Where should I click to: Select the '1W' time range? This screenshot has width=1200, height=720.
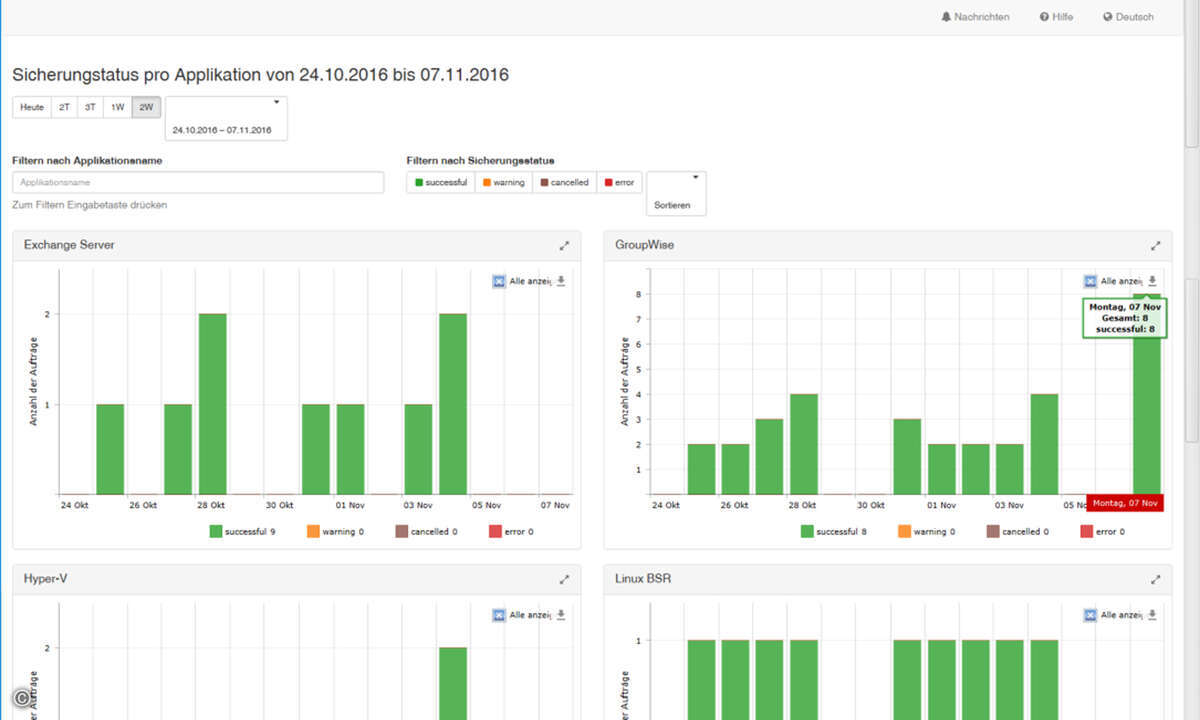coord(118,107)
